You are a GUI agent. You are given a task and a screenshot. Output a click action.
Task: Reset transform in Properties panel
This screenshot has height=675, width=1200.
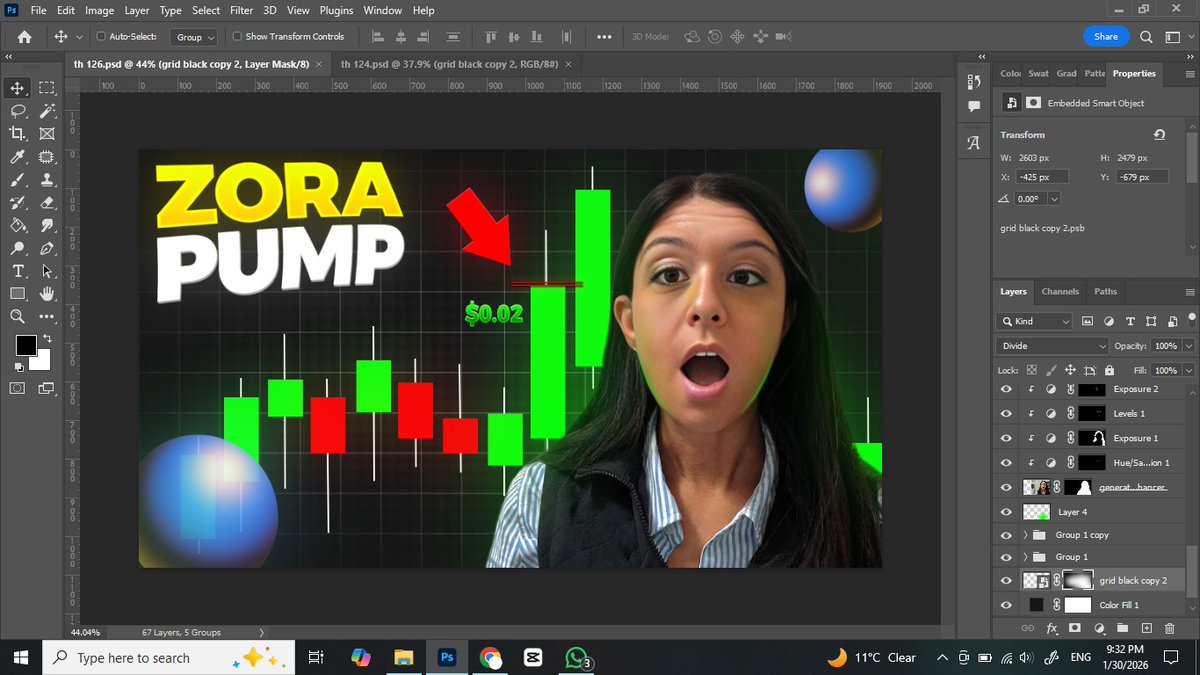[1159, 134]
